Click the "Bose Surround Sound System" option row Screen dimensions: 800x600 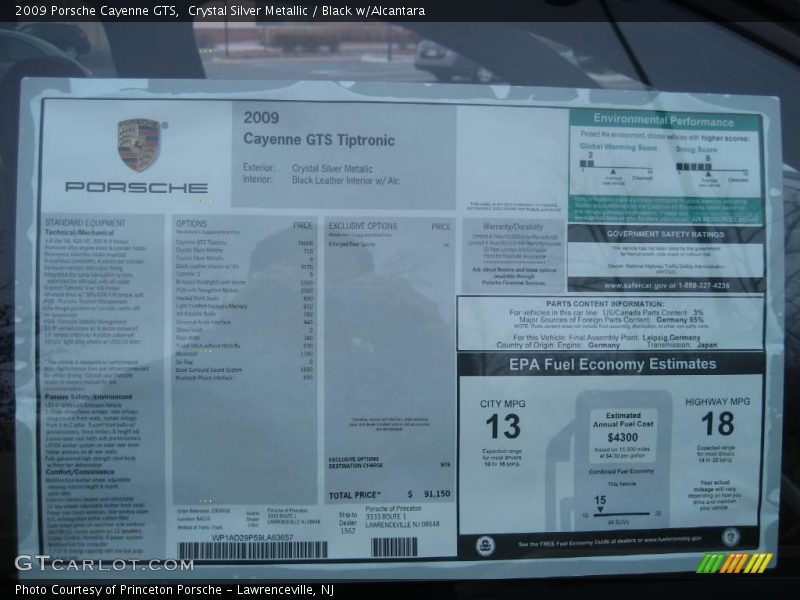coord(244,370)
